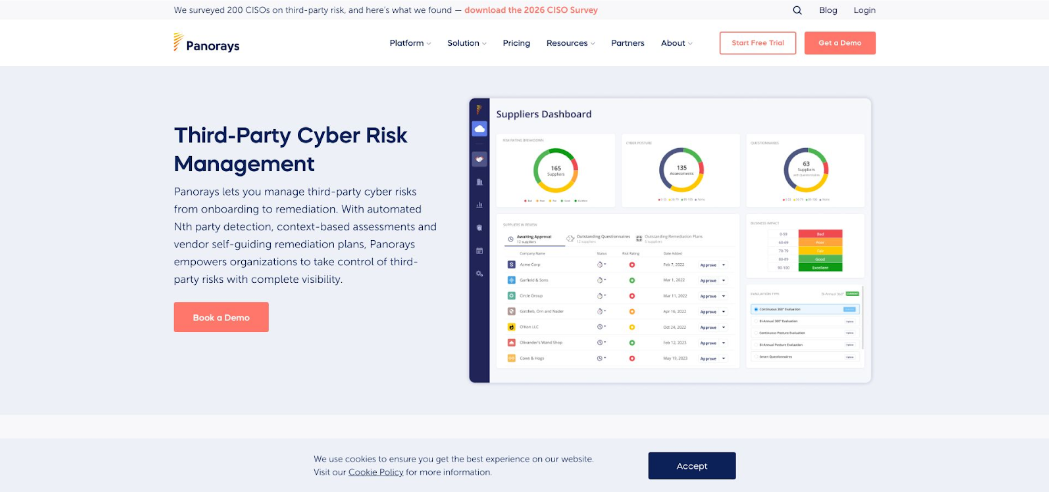Open Approve dropdown arrow for Circle Group
The width and height of the screenshot is (1049, 492).
723,296
